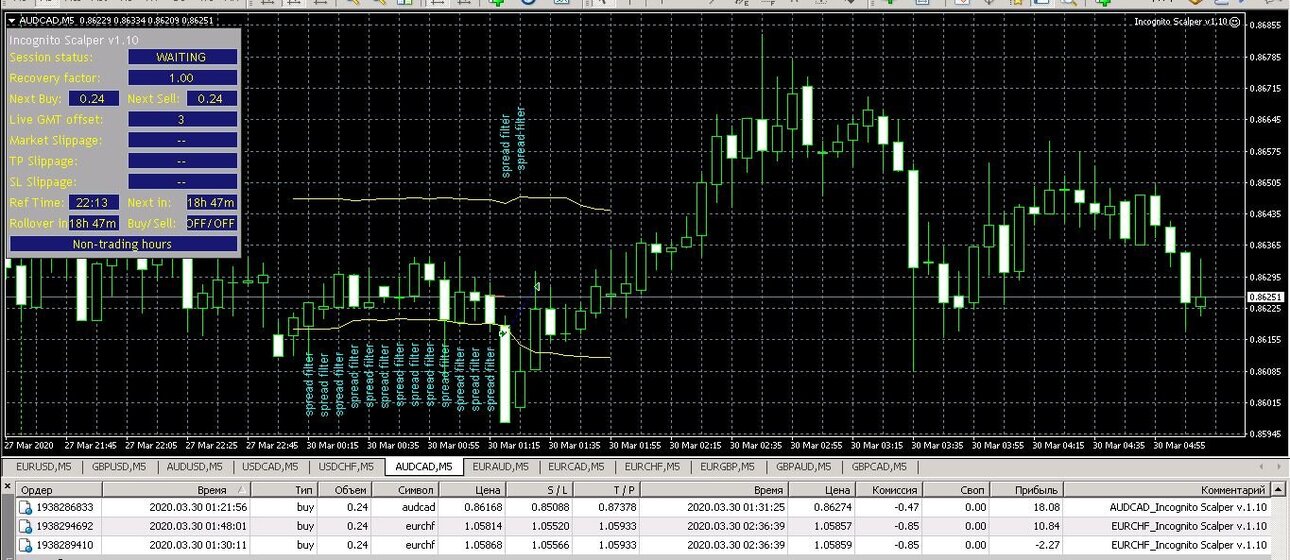Viewport: 1290px width, 560px height.
Task: Show the EURCHF,M5 chart tab
Action: [x=653, y=466]
